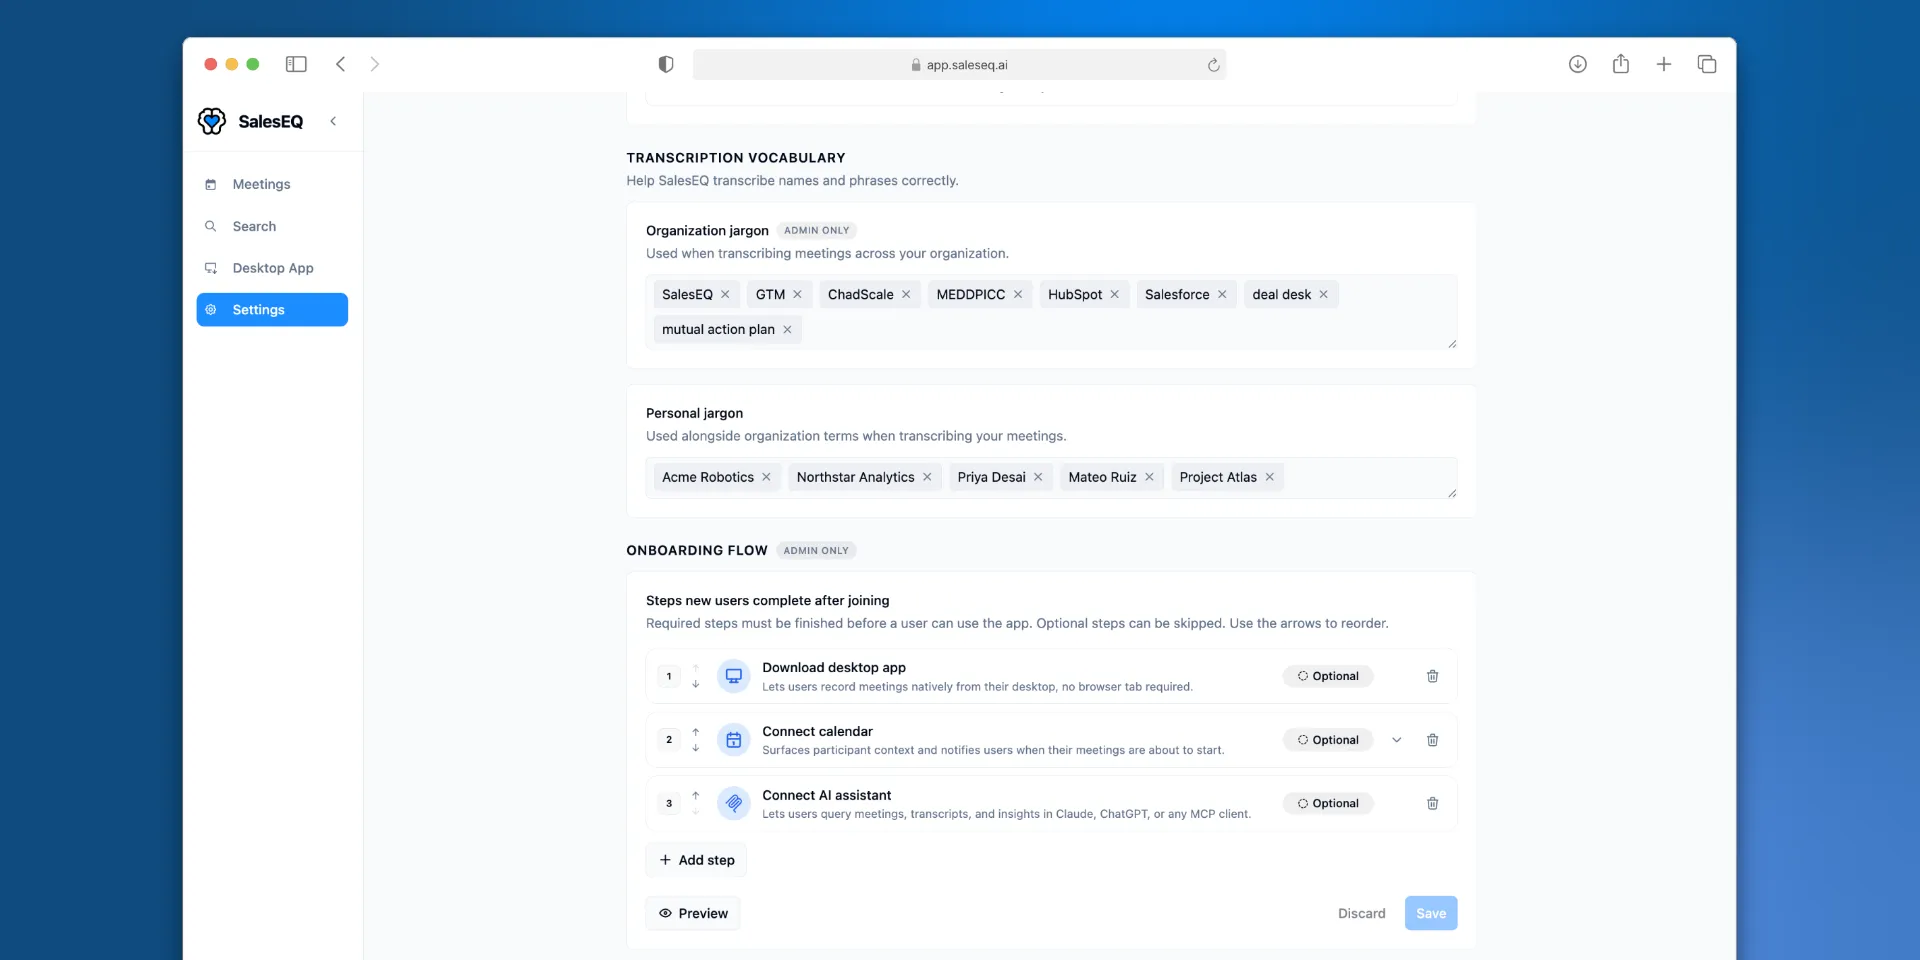Go back with browser back arrow
Screen dimensions: 1920x960
click(341, 64)
